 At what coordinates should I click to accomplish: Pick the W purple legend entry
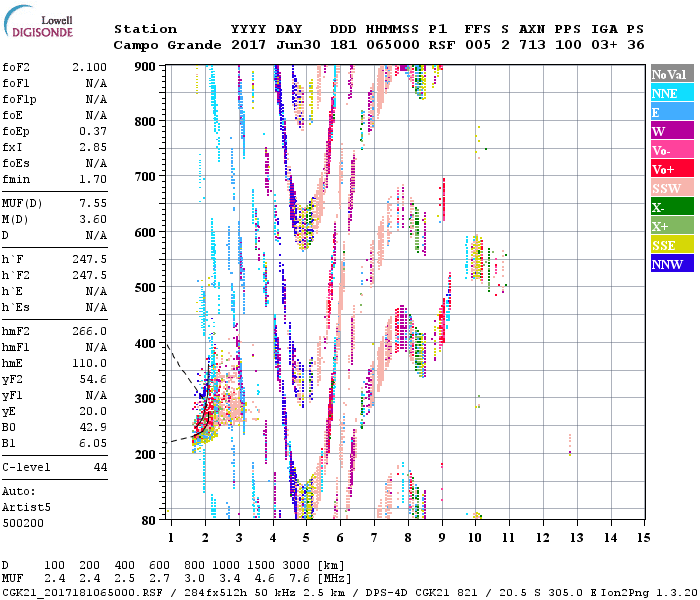click(x=671, y=131)
